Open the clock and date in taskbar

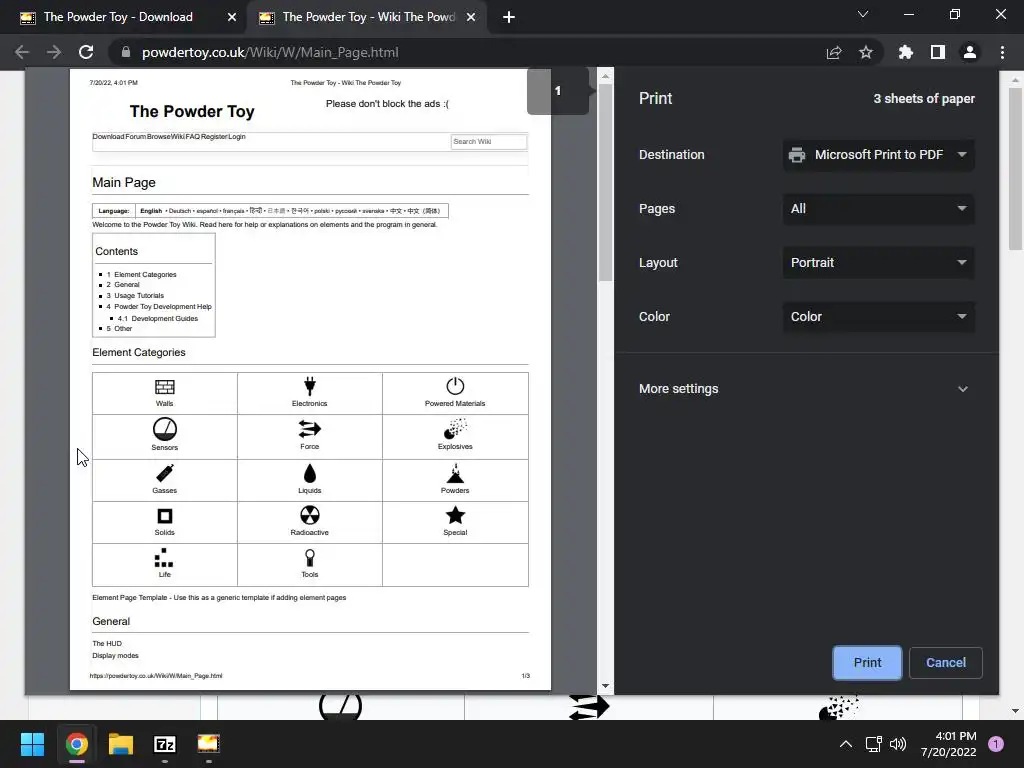click(x=948, y=744)
